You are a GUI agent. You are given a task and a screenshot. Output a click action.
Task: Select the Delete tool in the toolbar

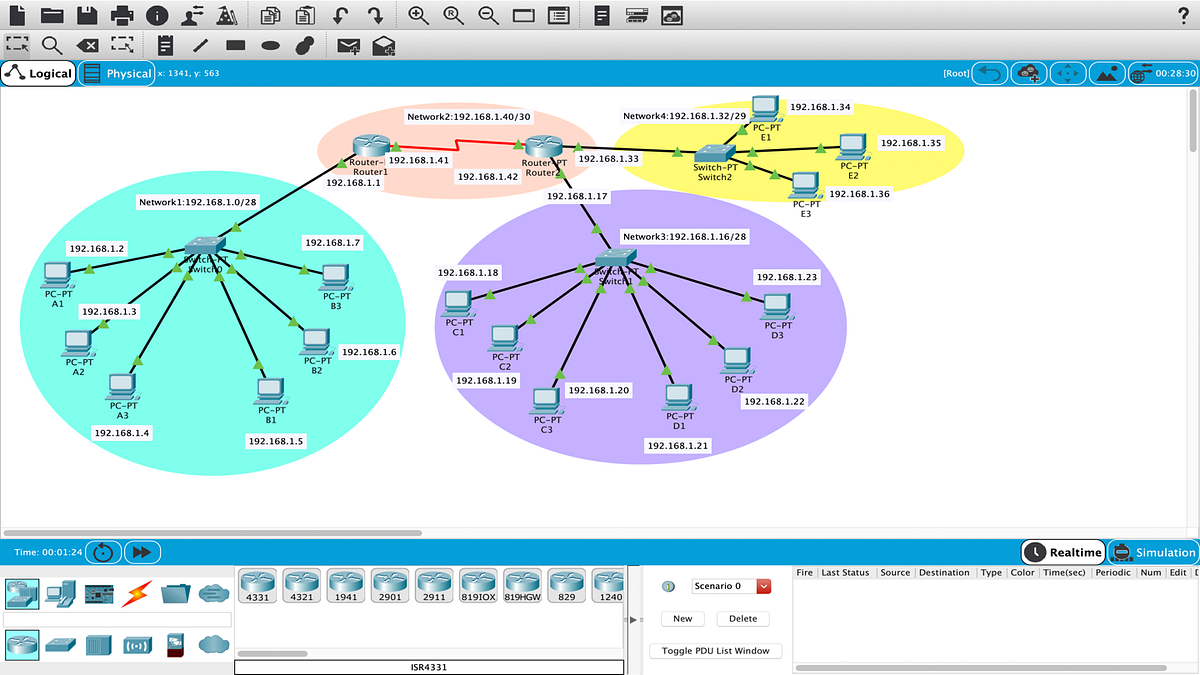pyautogui.click(x=86, y=45)
